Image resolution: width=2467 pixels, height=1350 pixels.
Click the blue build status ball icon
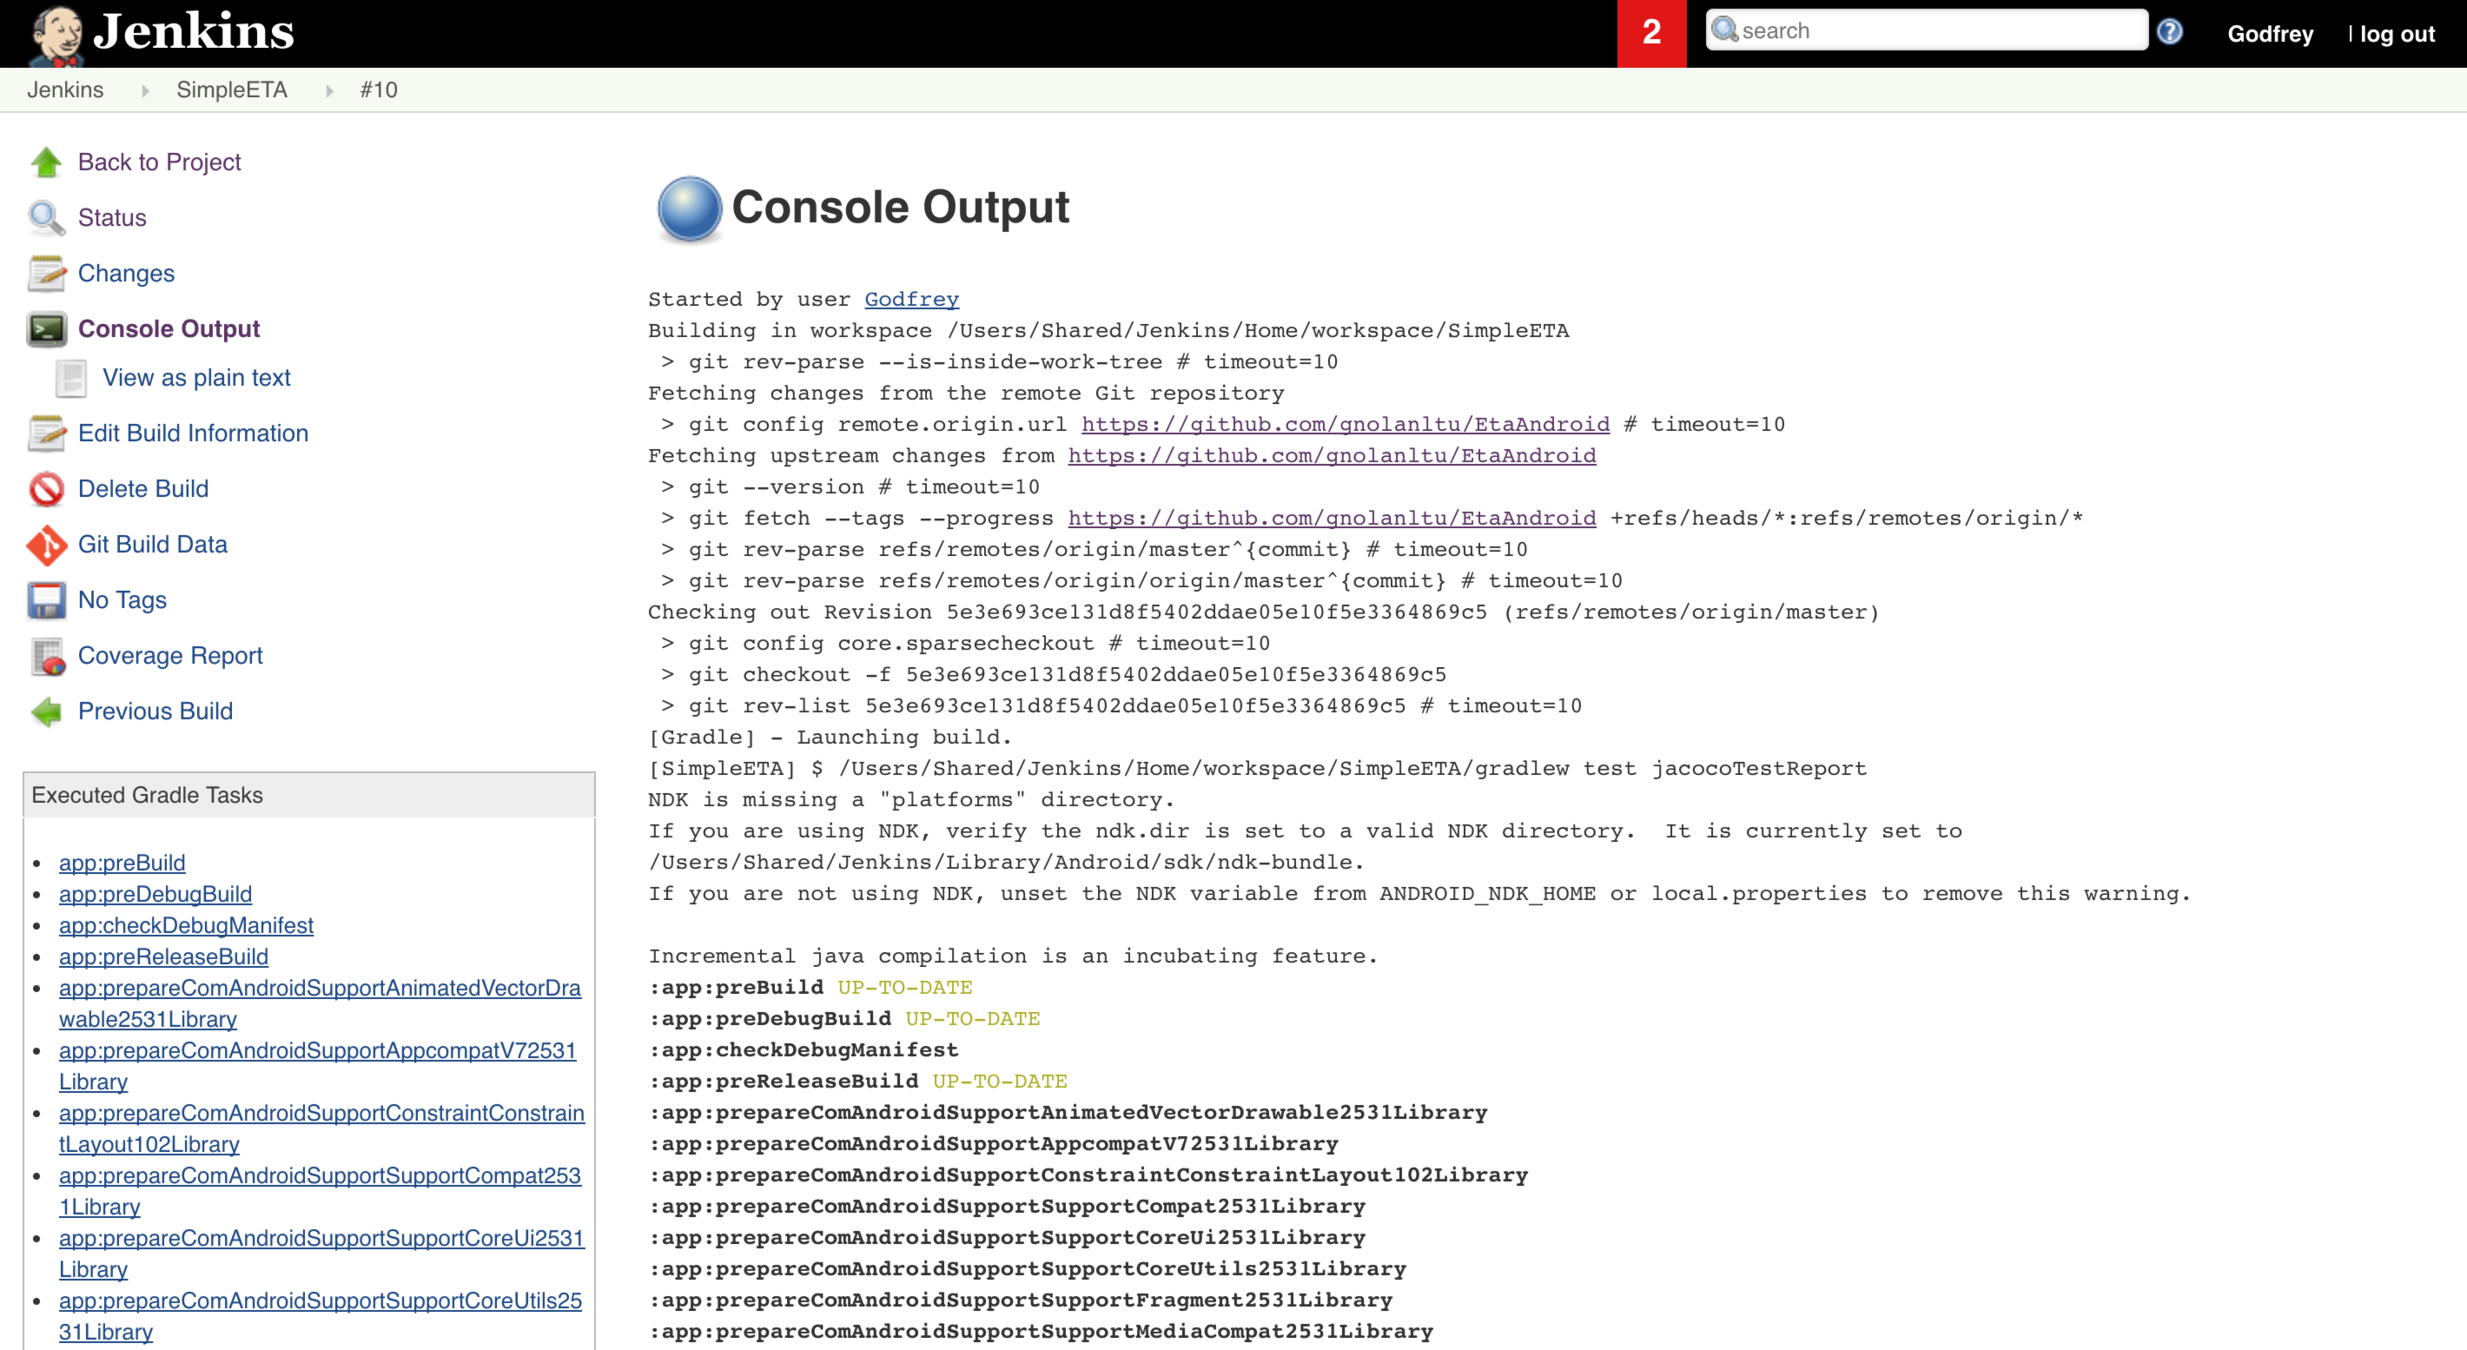pos(689,208)
